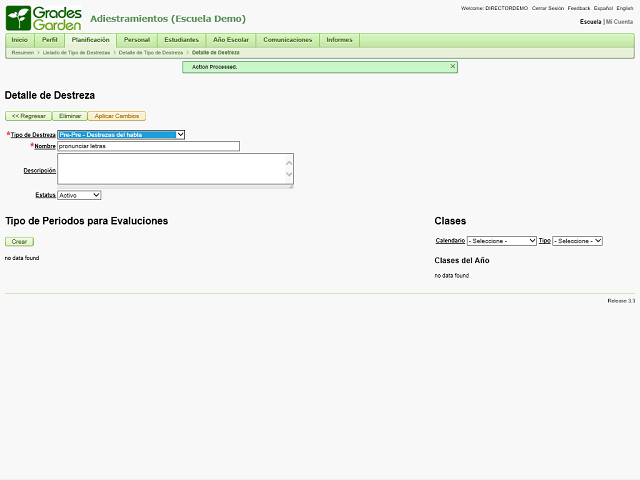Open the Personal tab
The width and height of the screenshot is (640, 480).
(137, 40)
